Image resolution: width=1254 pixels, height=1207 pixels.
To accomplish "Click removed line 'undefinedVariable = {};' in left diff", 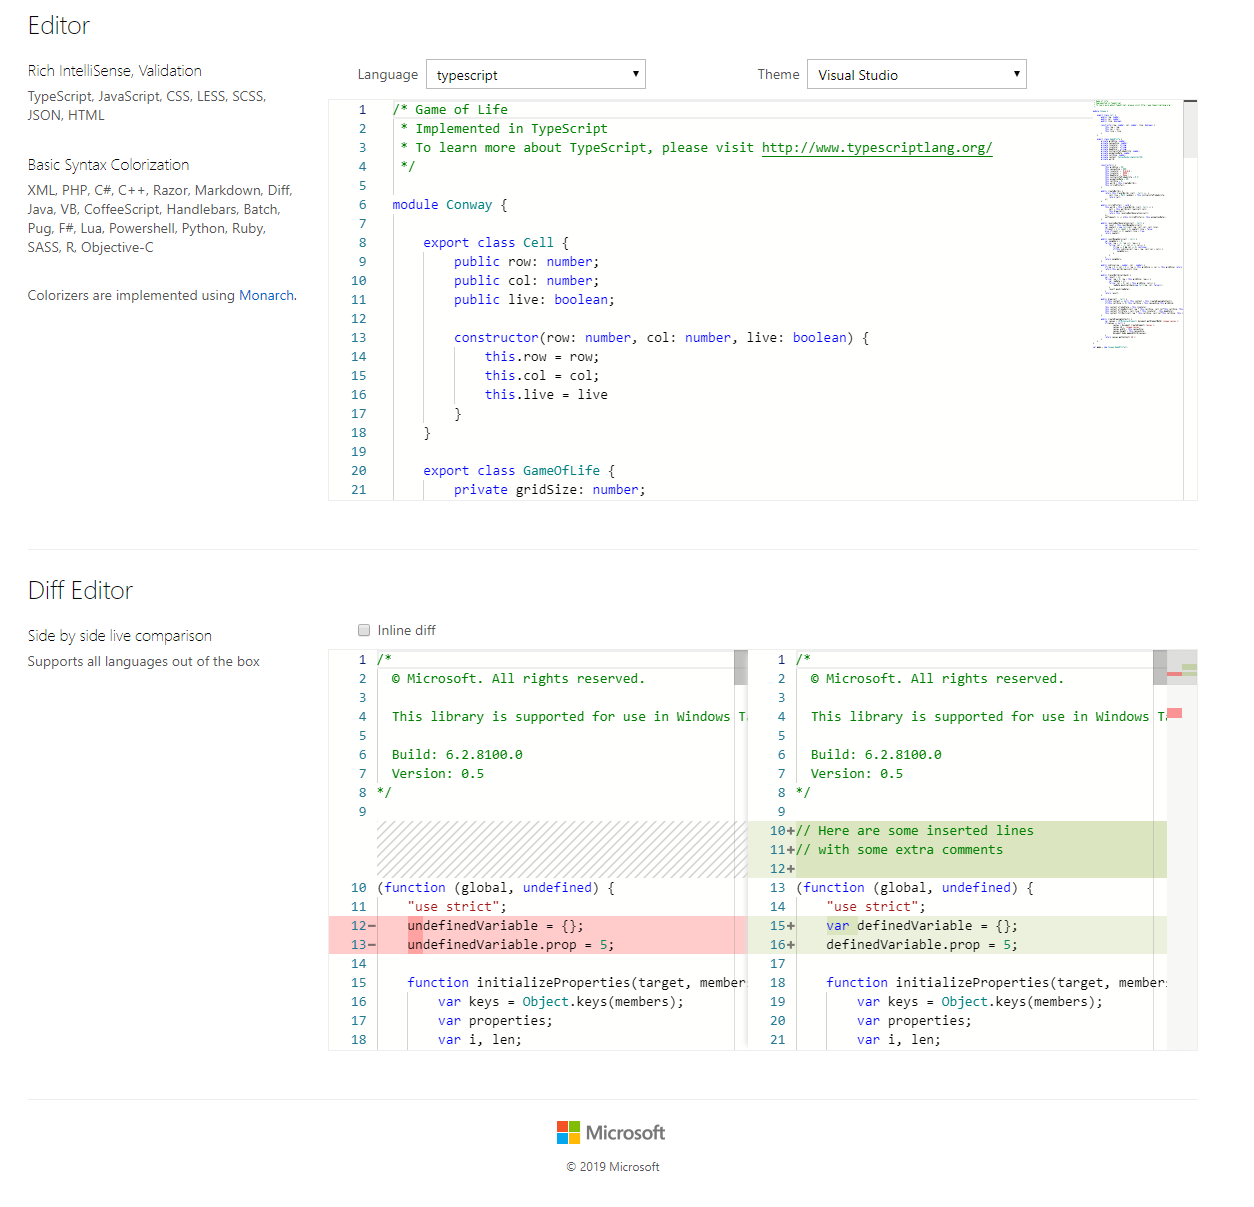I will click(x=495, y=926).
